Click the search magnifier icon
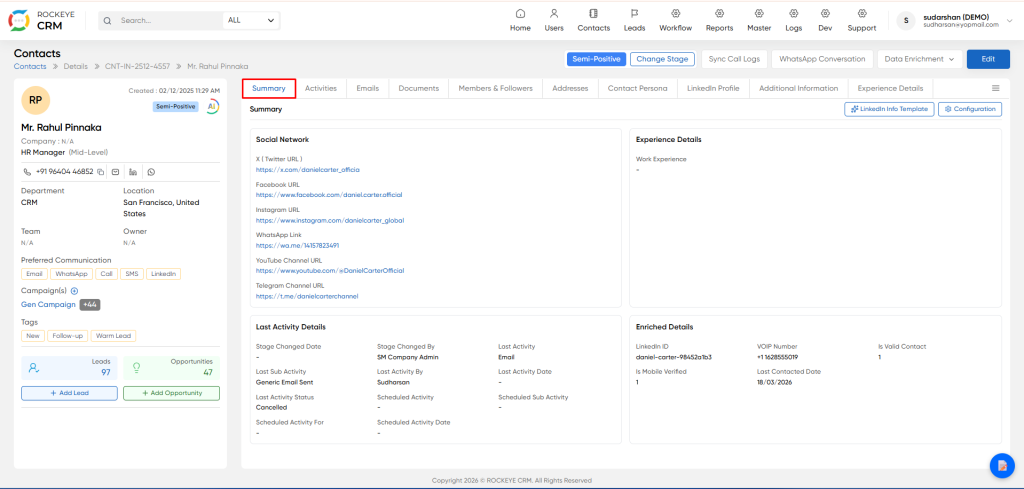 [108, 20]
